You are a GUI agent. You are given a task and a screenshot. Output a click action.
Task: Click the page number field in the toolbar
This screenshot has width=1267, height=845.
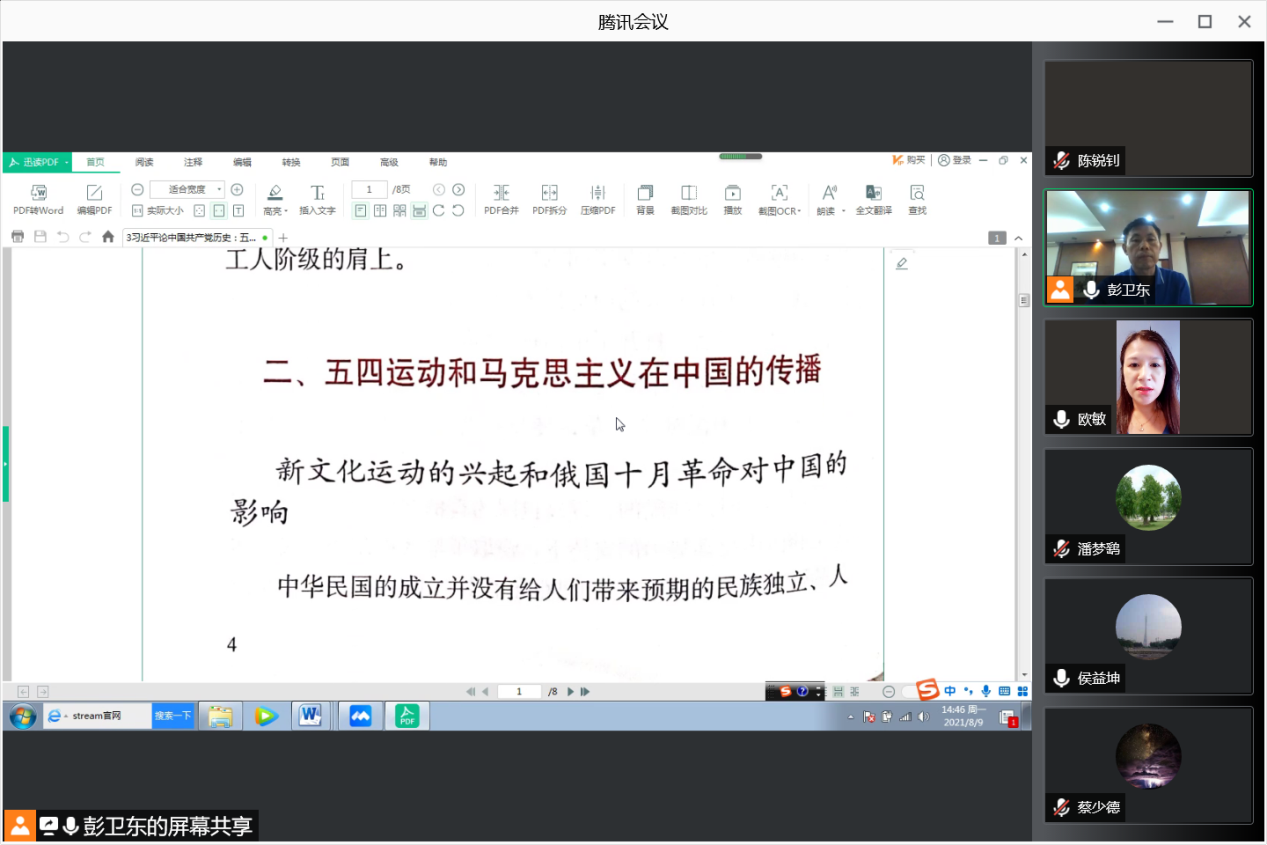coord(369,190)
